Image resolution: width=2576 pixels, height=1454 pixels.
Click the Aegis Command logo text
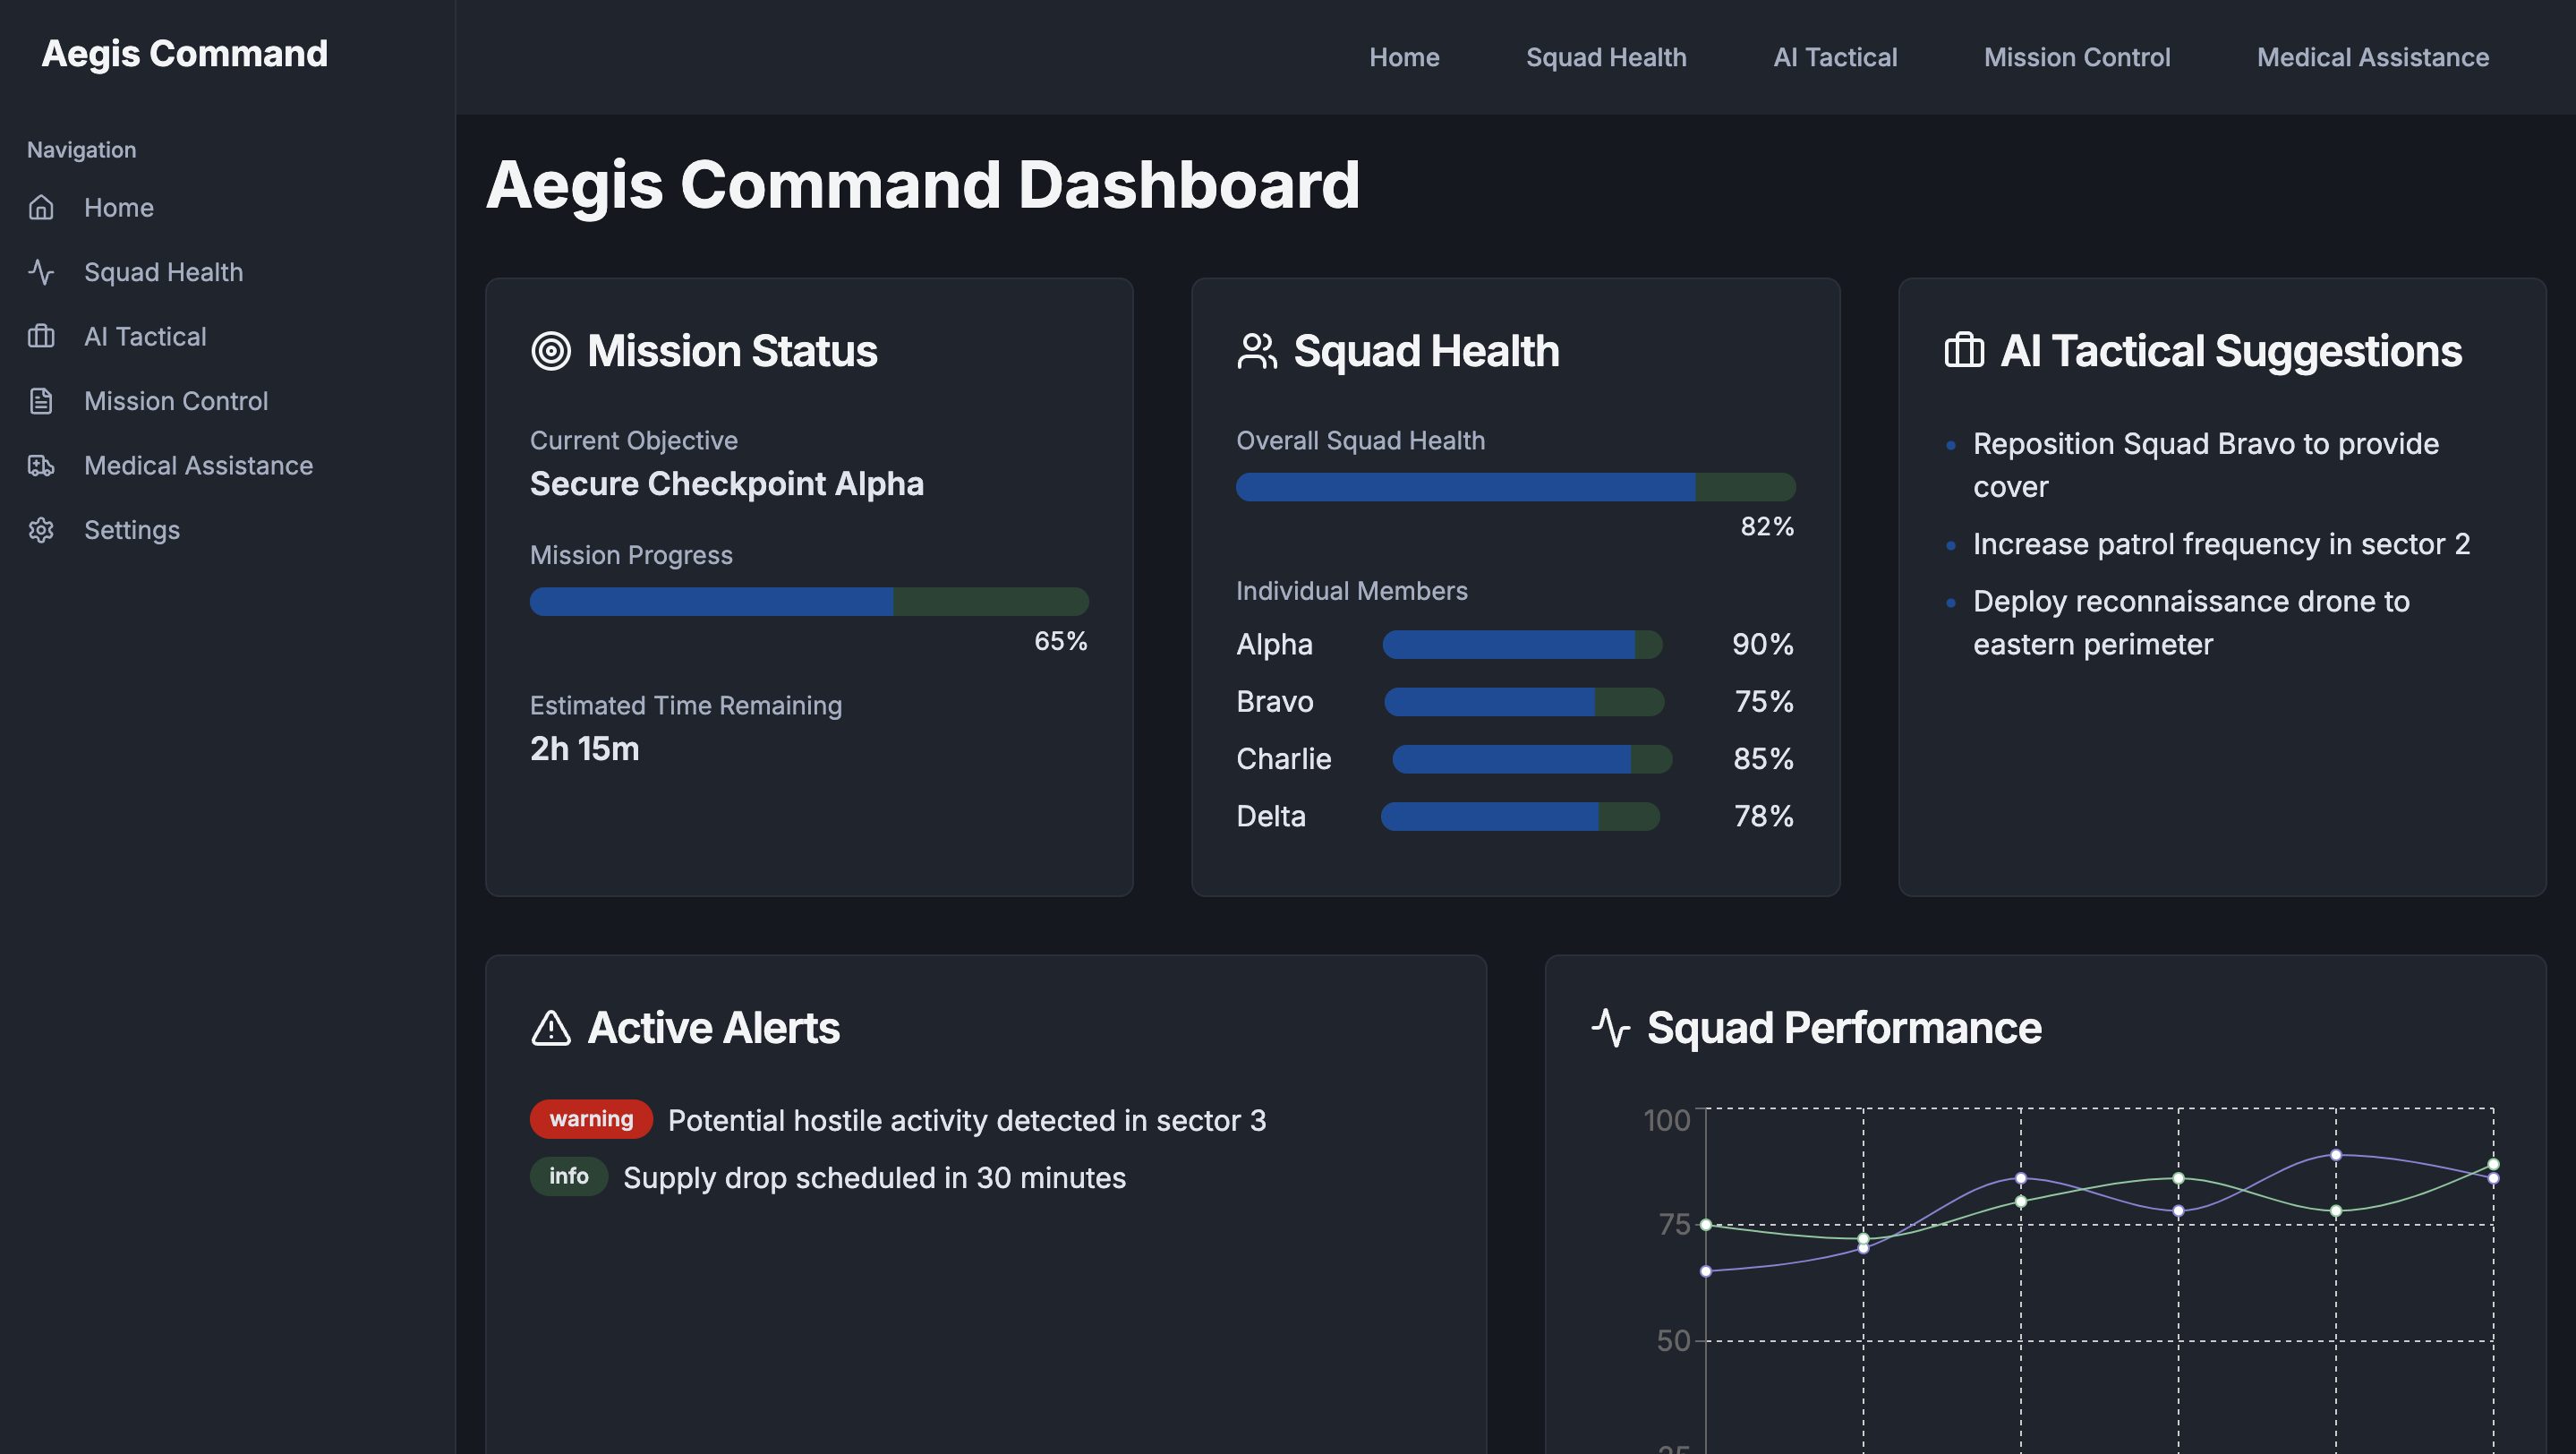(185, 53)
